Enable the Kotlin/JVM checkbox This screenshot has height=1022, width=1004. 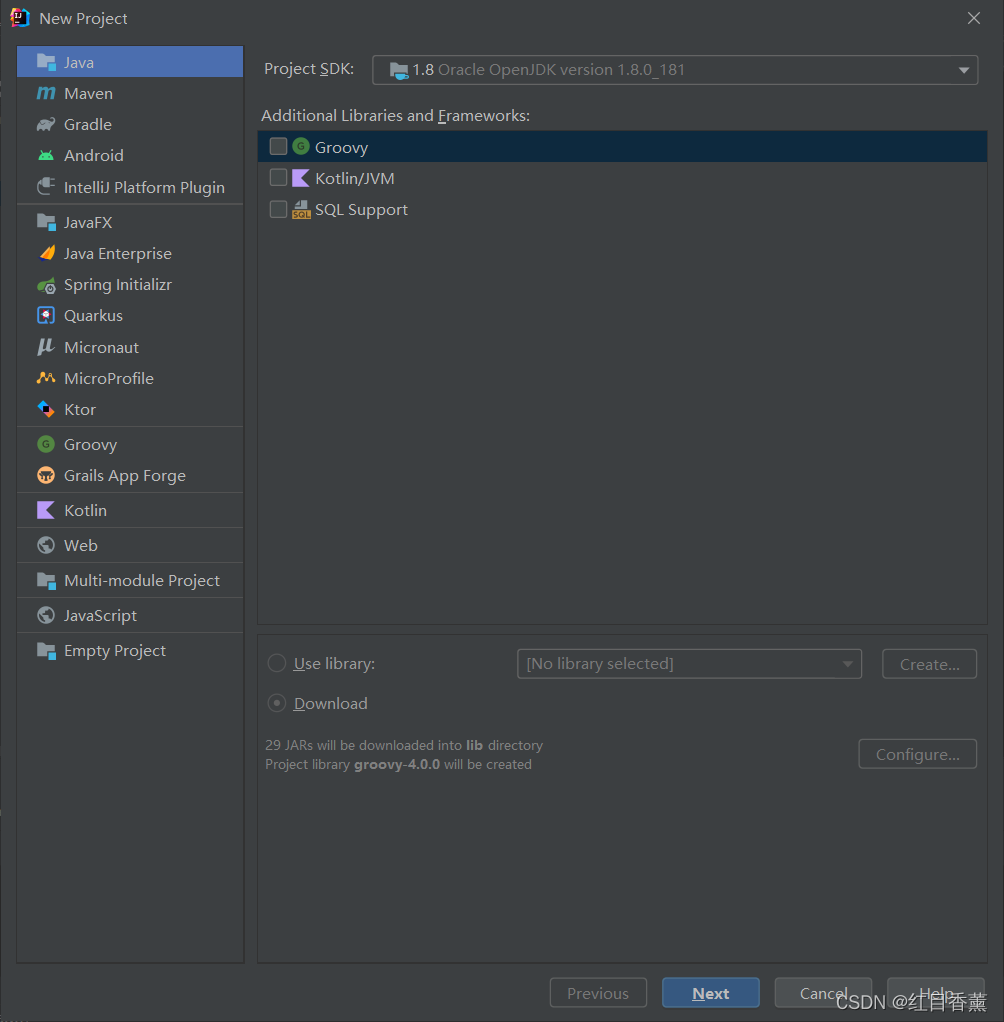tap(278, 178)
